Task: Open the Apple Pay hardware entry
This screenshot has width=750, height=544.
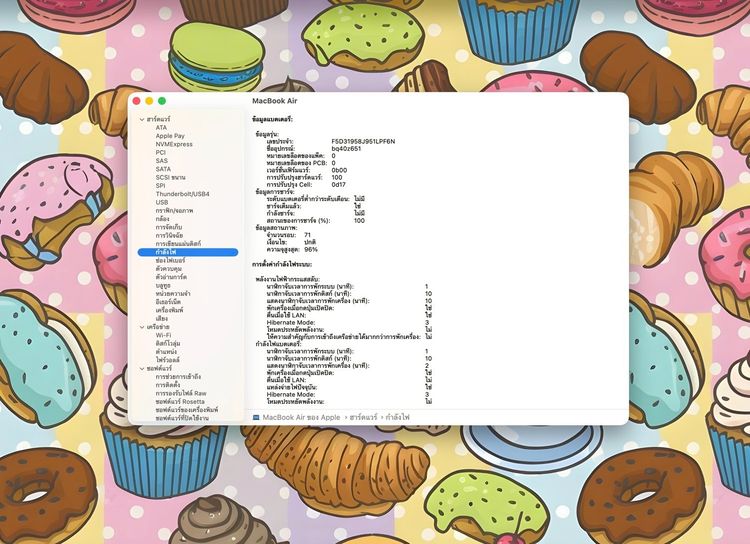Action: point(170,136)
